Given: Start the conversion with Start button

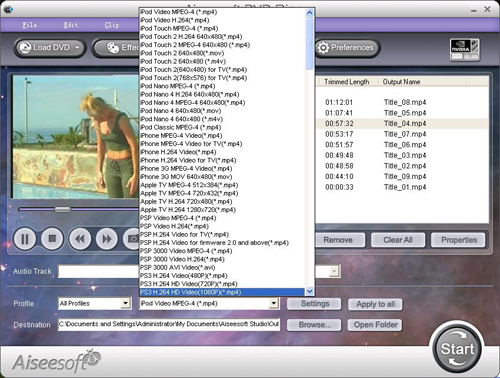Looking at the screenshot, I should point(457,349).
